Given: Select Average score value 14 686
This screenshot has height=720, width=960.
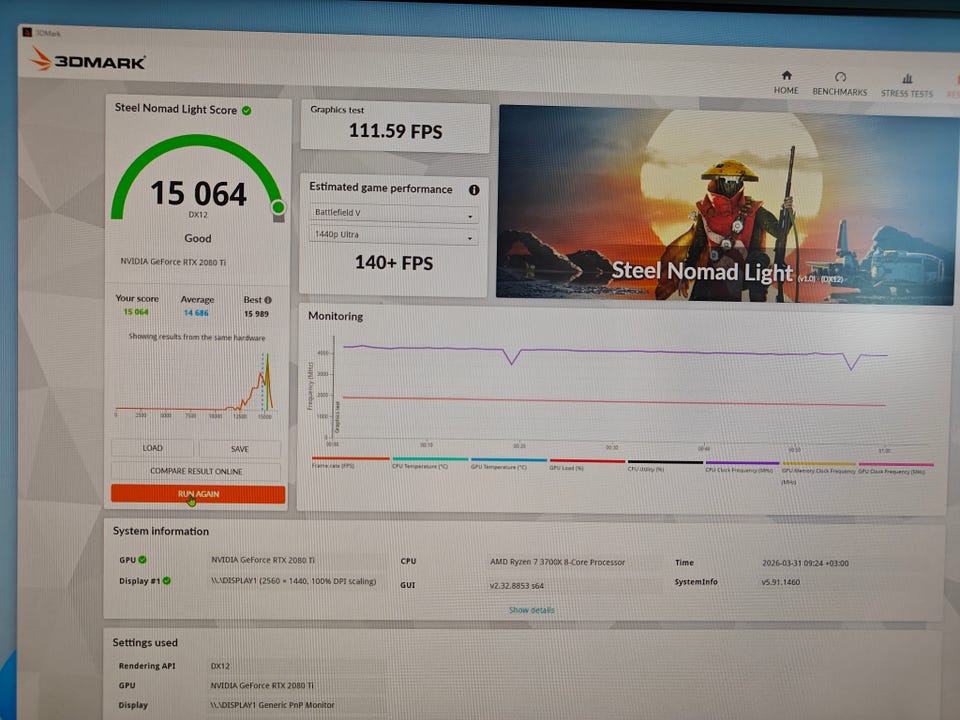Looking at the screenshot, I should coord(196,313).
